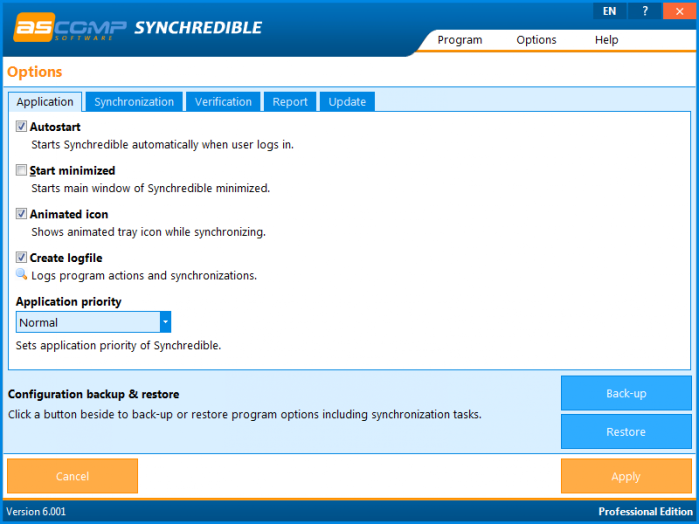The width and height of the screenshot is (699, 524).
Task: Click the Autostart label text
Action: point(55,127)
